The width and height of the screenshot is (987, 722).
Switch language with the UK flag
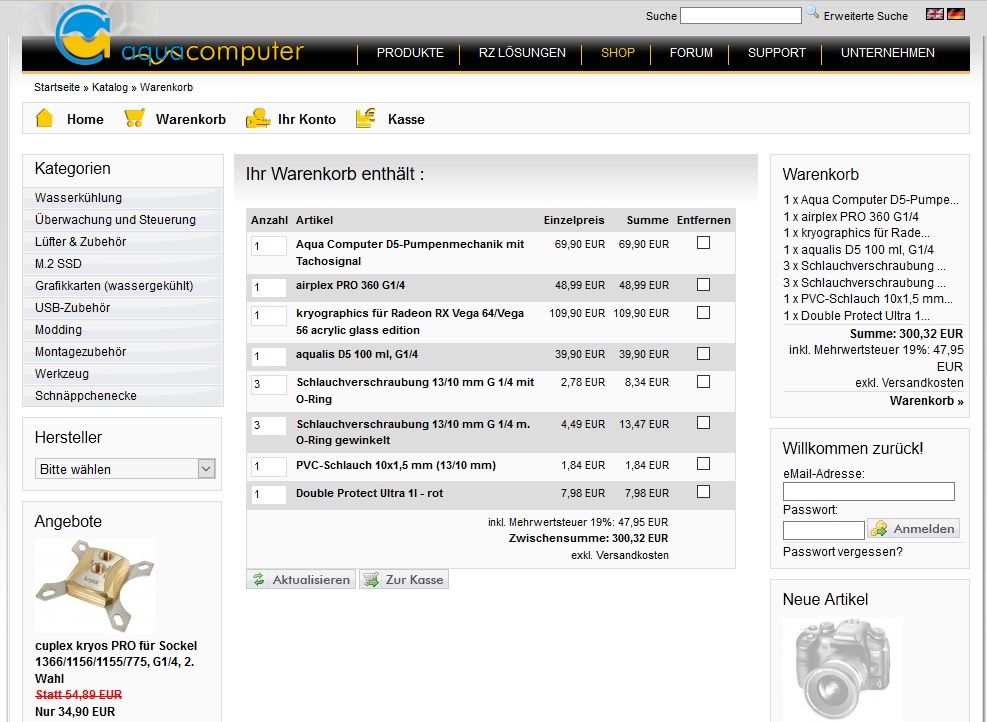click(x=935, y=14)
